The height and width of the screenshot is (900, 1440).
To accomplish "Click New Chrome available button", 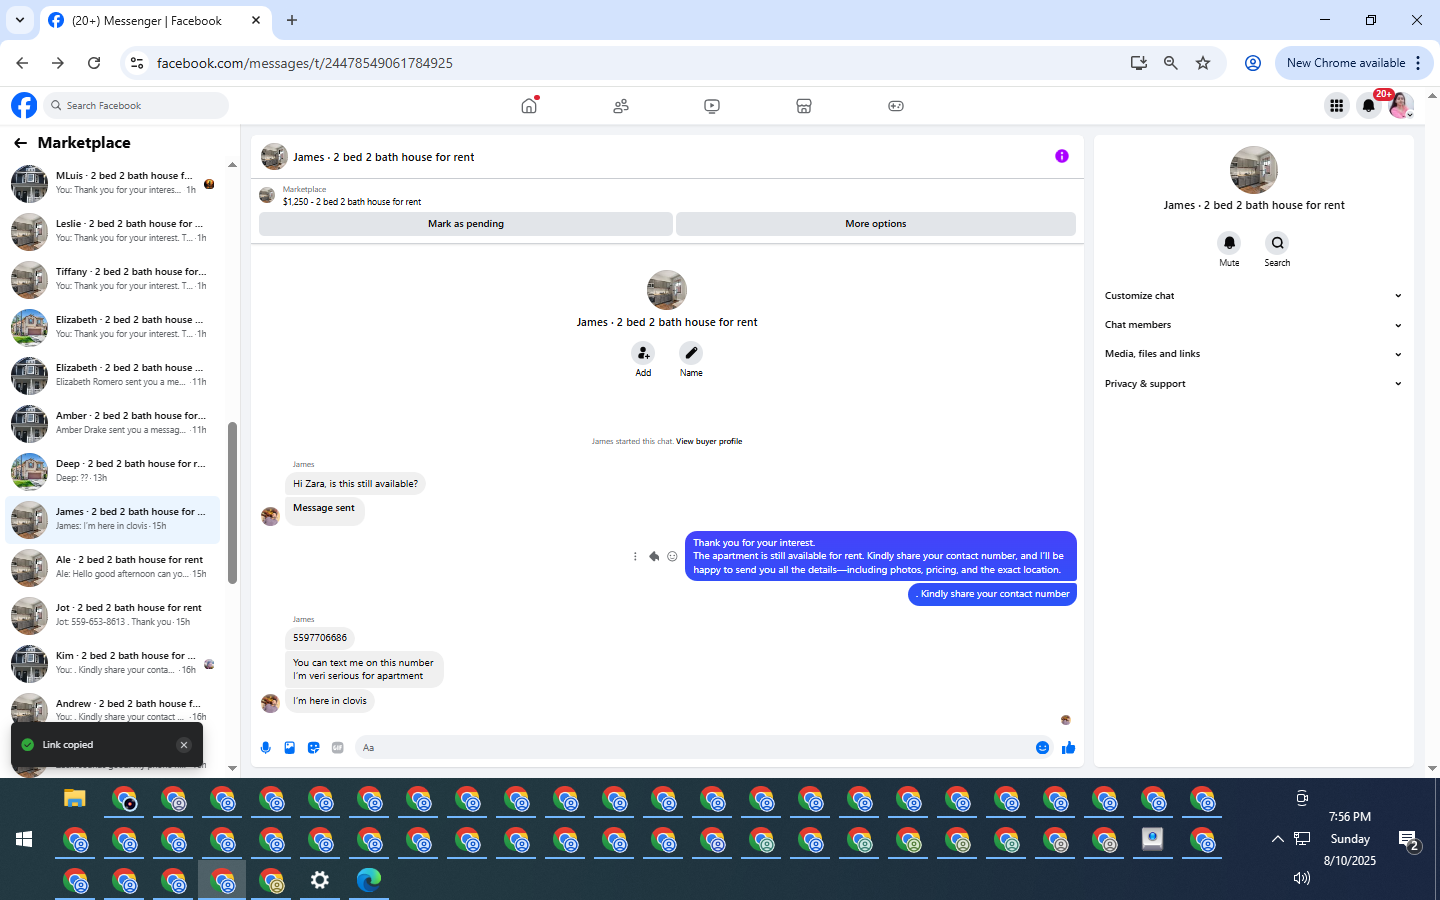I will pyautogui.click(x=1354, y=63).
